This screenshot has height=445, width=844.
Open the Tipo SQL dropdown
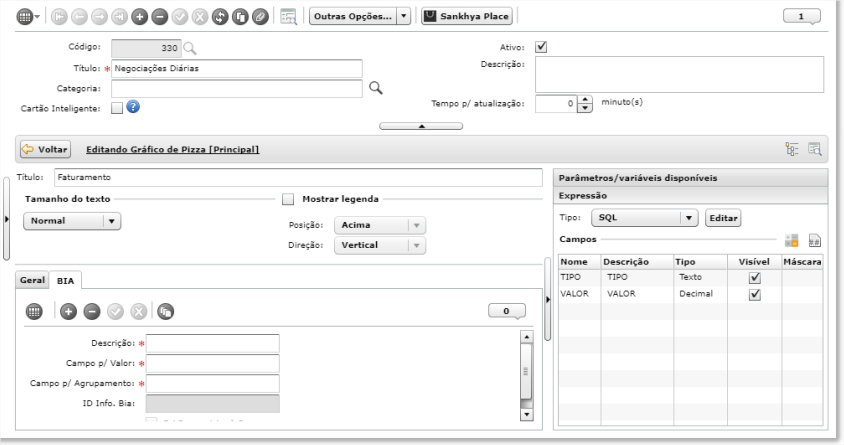[x=645, y=217]
